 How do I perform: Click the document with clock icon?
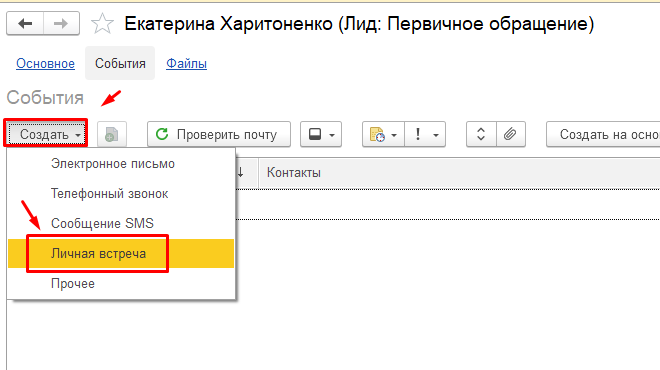click(377, 135)
